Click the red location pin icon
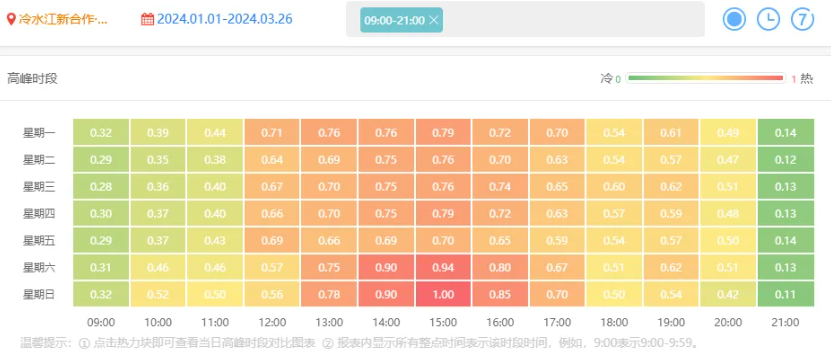 (x=11, y=20)
